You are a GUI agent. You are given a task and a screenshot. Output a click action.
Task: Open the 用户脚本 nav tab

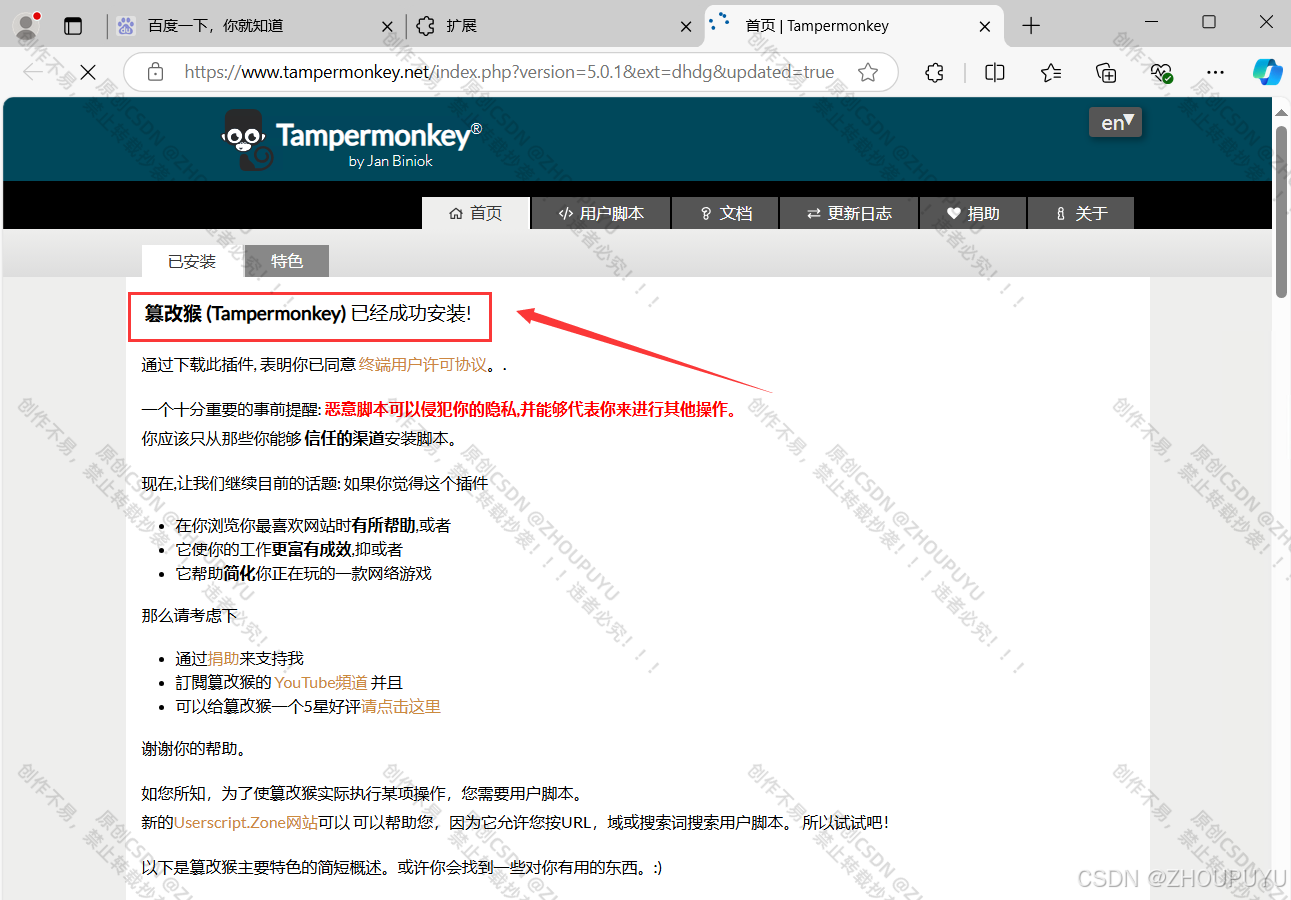coord(601,213)
